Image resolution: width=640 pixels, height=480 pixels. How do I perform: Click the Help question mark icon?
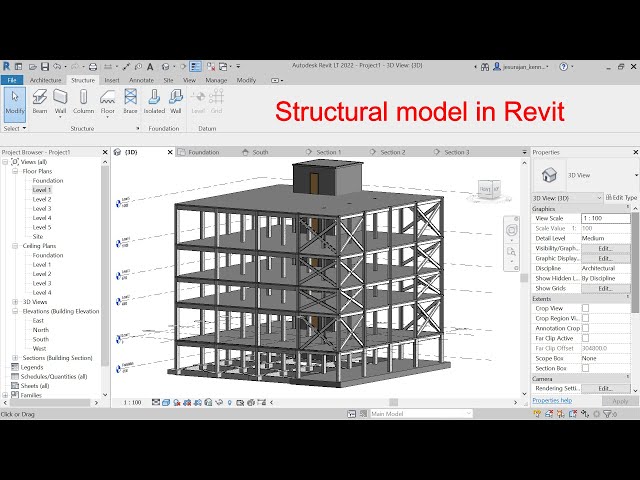coord(564,67)
